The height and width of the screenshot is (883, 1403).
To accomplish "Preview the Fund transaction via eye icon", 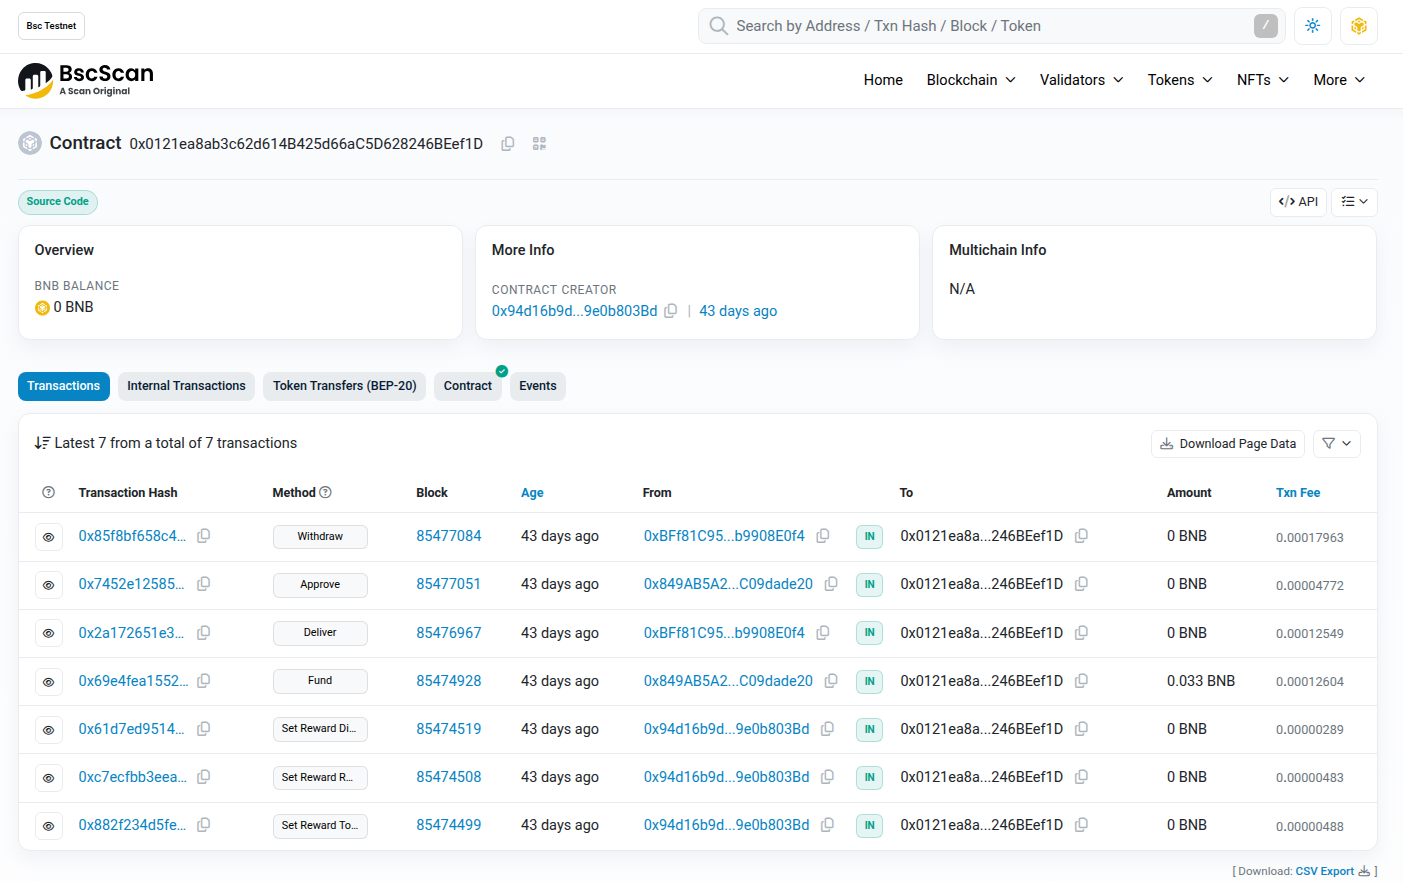I will pos(48,682).
